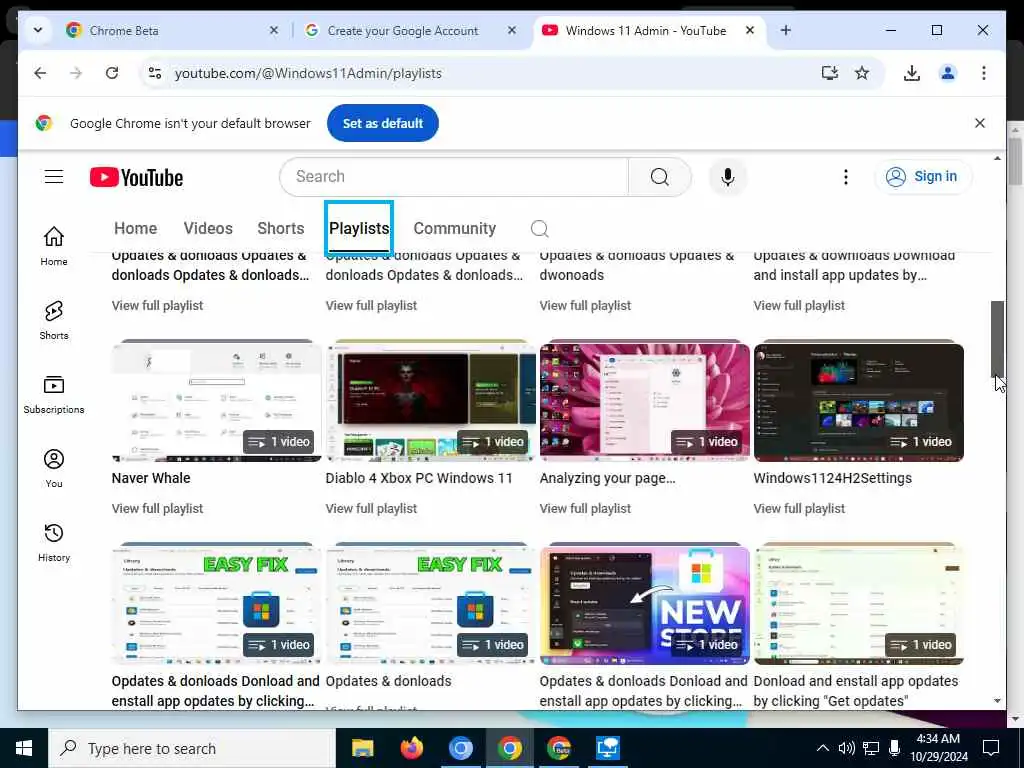The width and height of the screenshot is (1024, 768).
Task: Open History in the sidebar
Action: click(54, 543)
